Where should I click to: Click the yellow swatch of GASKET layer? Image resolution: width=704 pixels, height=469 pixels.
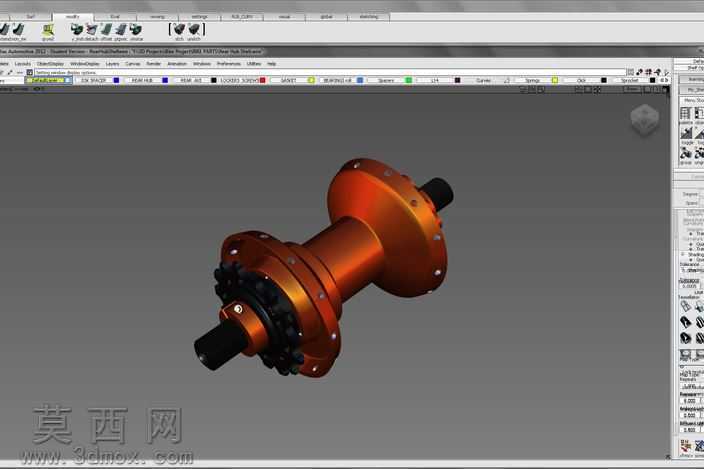click(311, 80)
